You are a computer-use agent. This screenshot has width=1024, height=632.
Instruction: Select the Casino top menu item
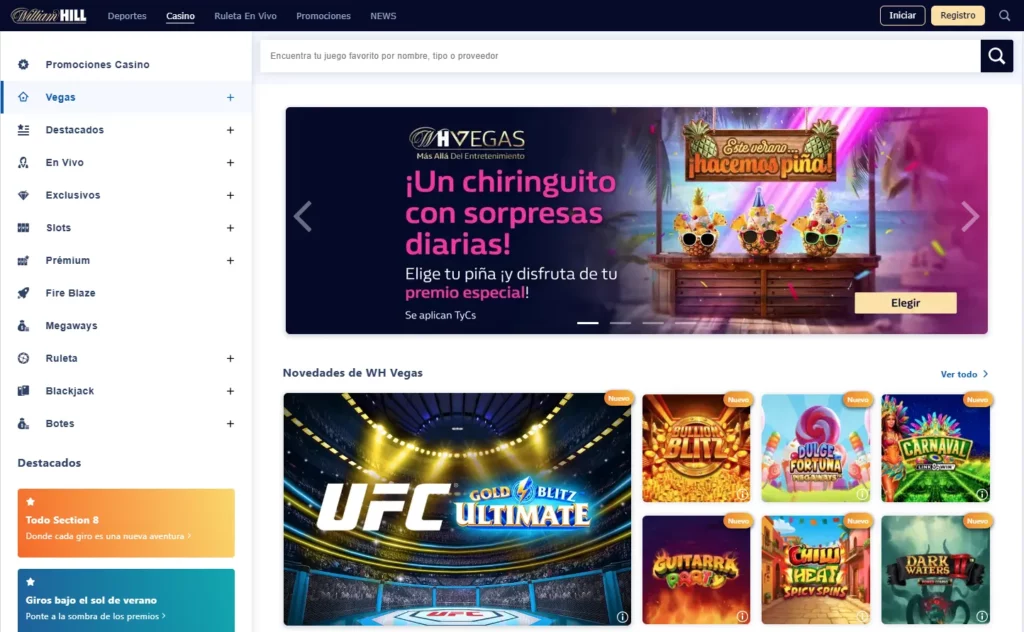(x=180, y=16)
